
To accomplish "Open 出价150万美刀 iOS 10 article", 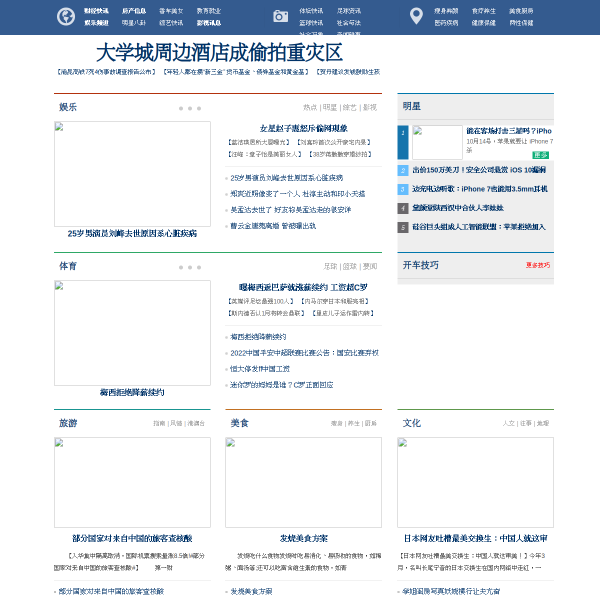I will click(x=479, y=170).
